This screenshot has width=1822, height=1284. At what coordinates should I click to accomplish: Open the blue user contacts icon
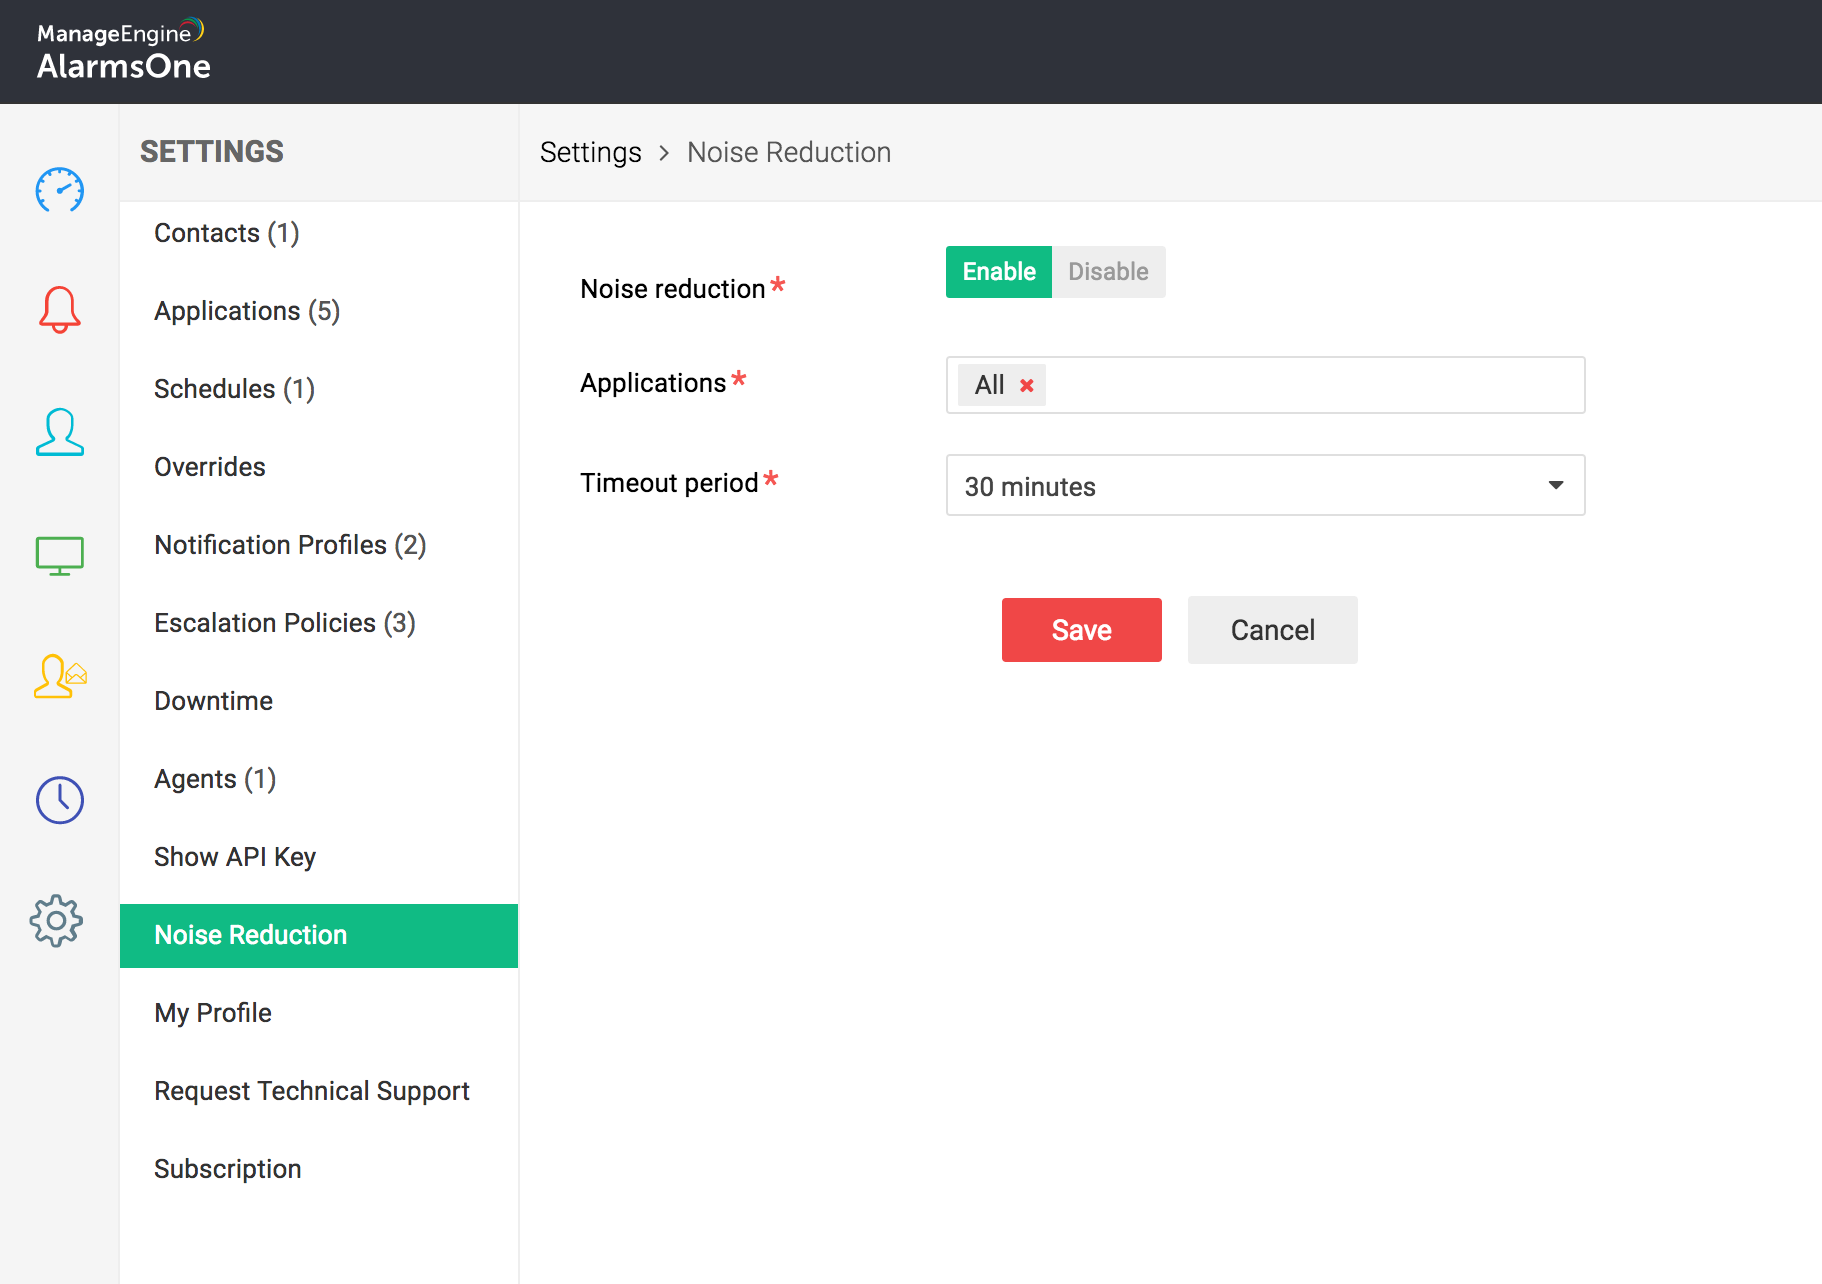coord(60,432)
